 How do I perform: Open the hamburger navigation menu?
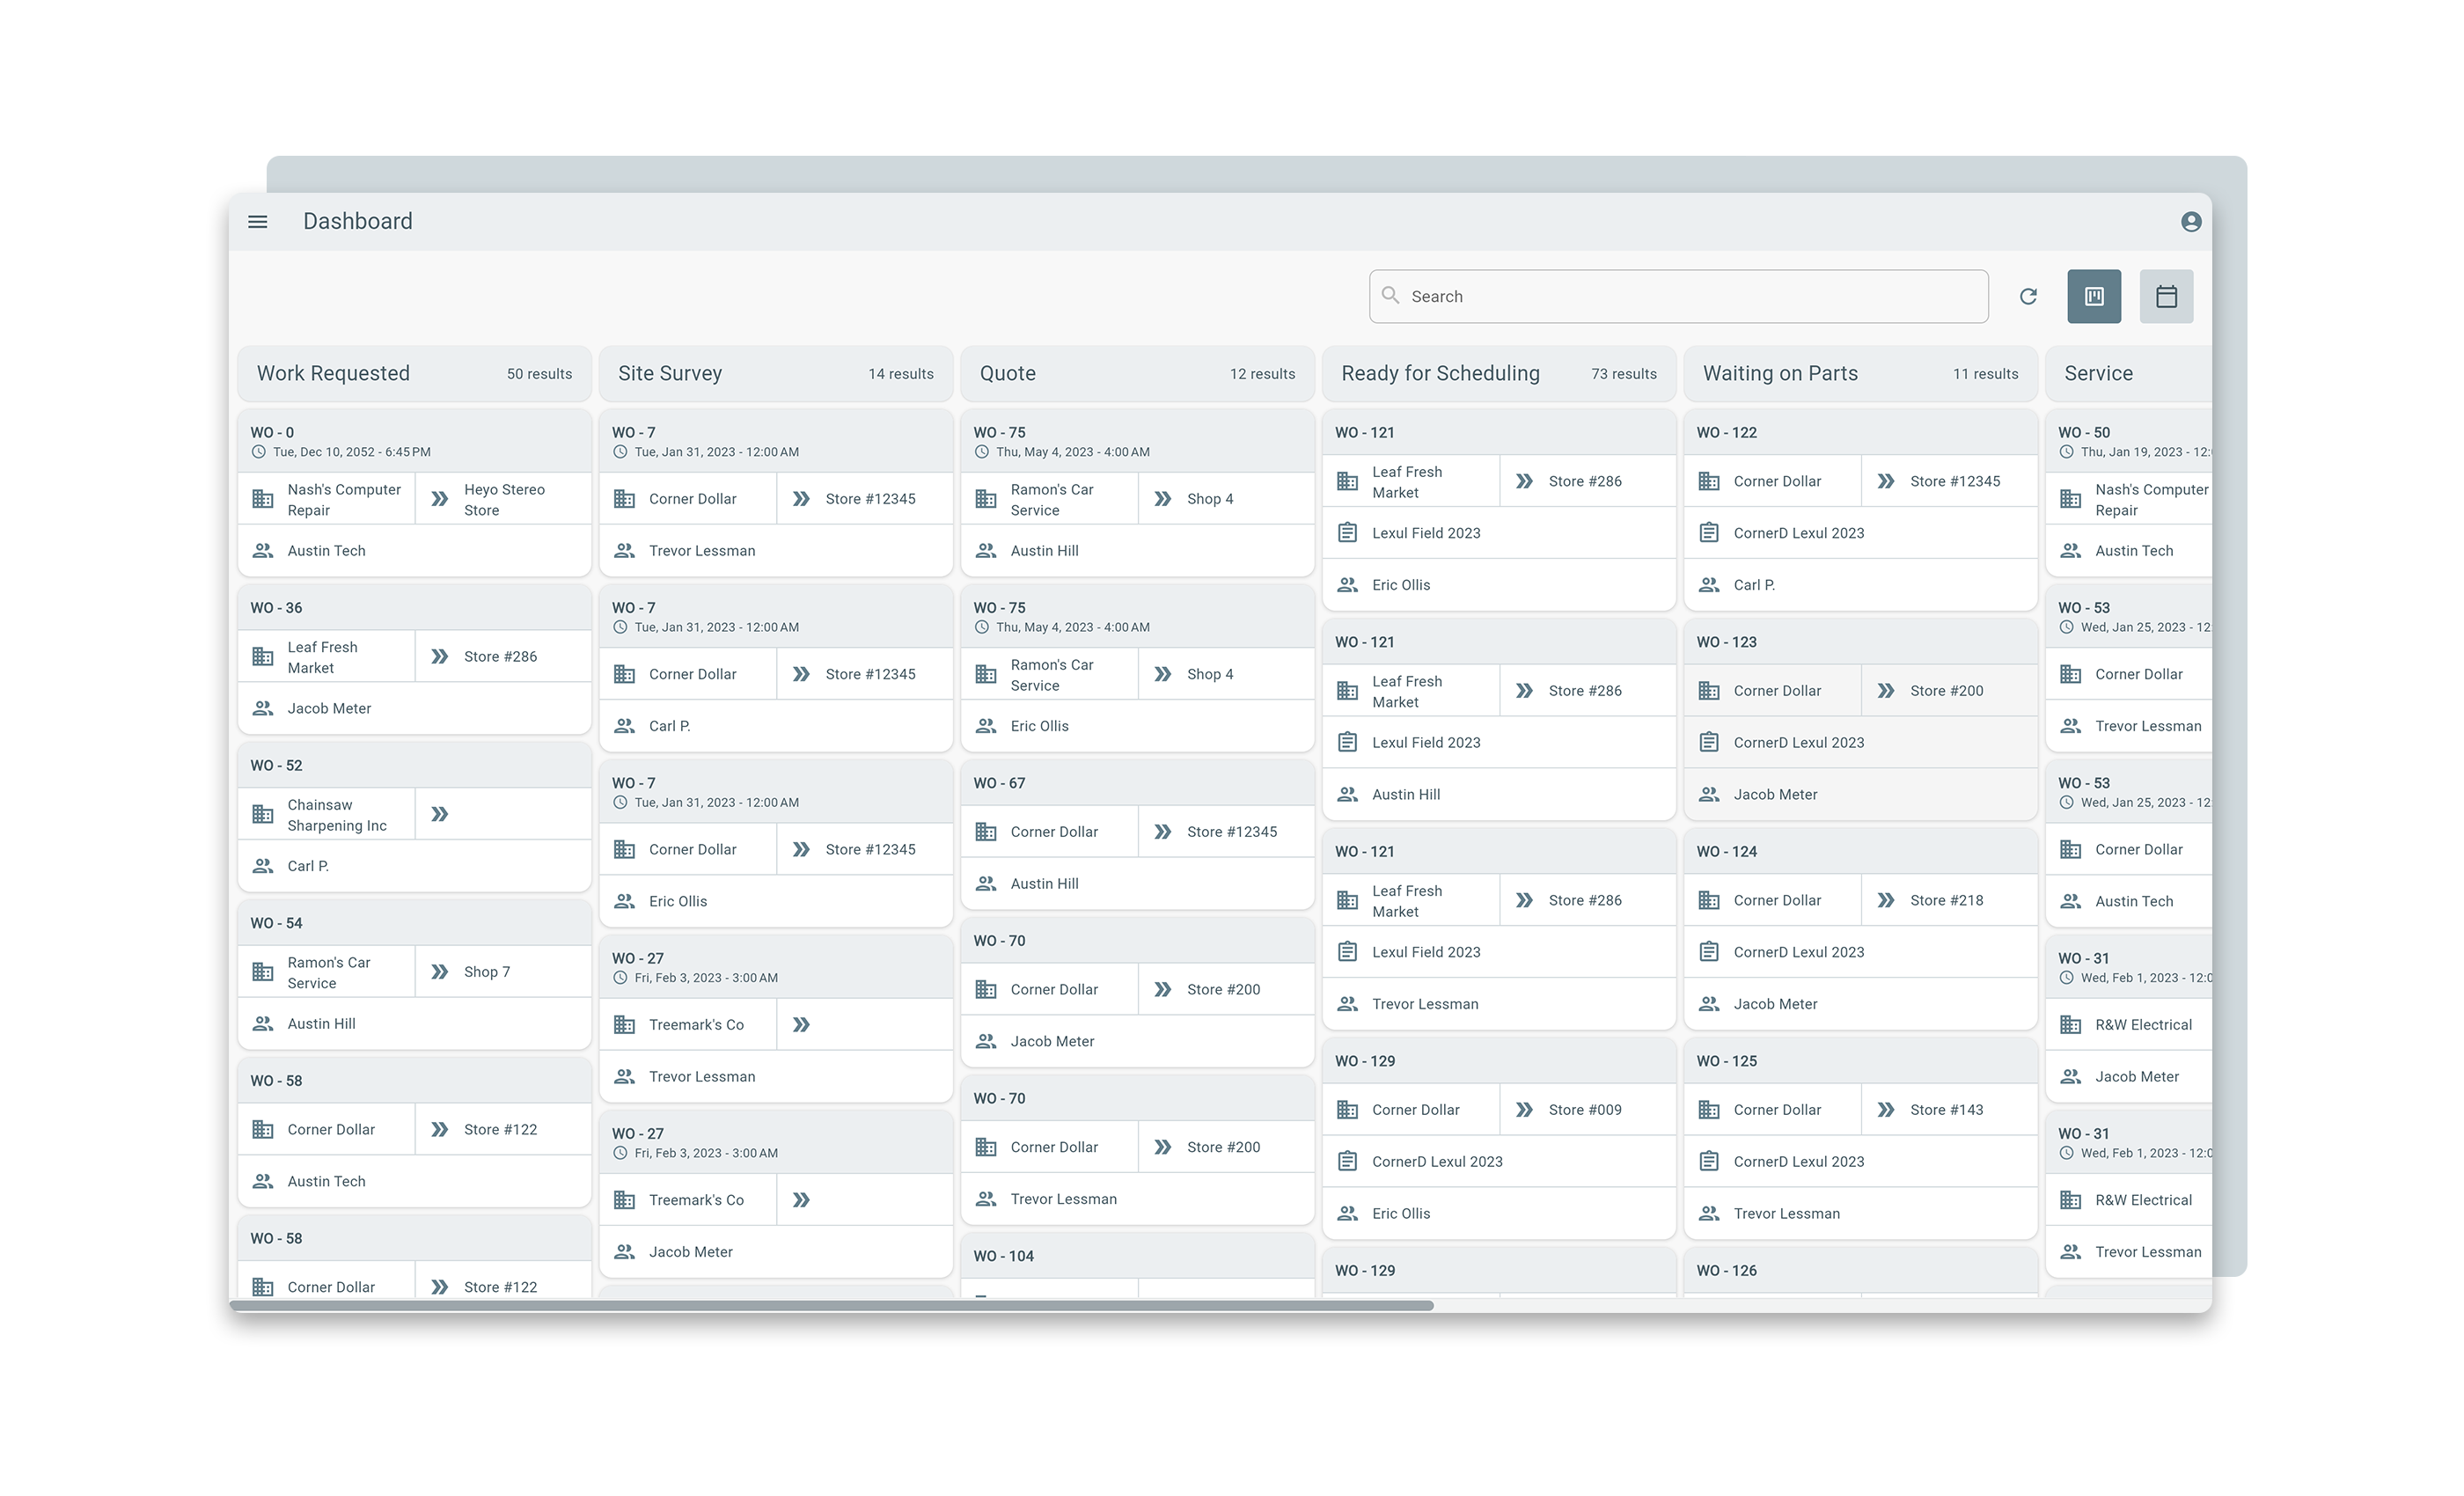tap(257, 222)
